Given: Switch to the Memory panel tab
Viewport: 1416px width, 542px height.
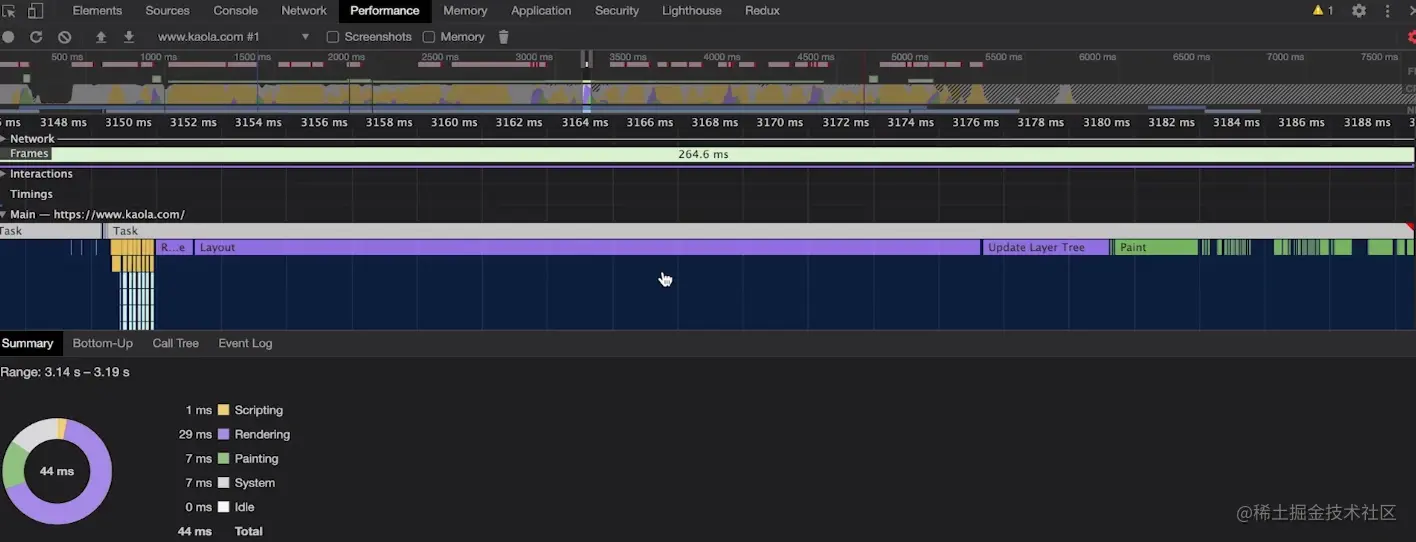Looking at the screenshot, I should [x=465, y=11].
